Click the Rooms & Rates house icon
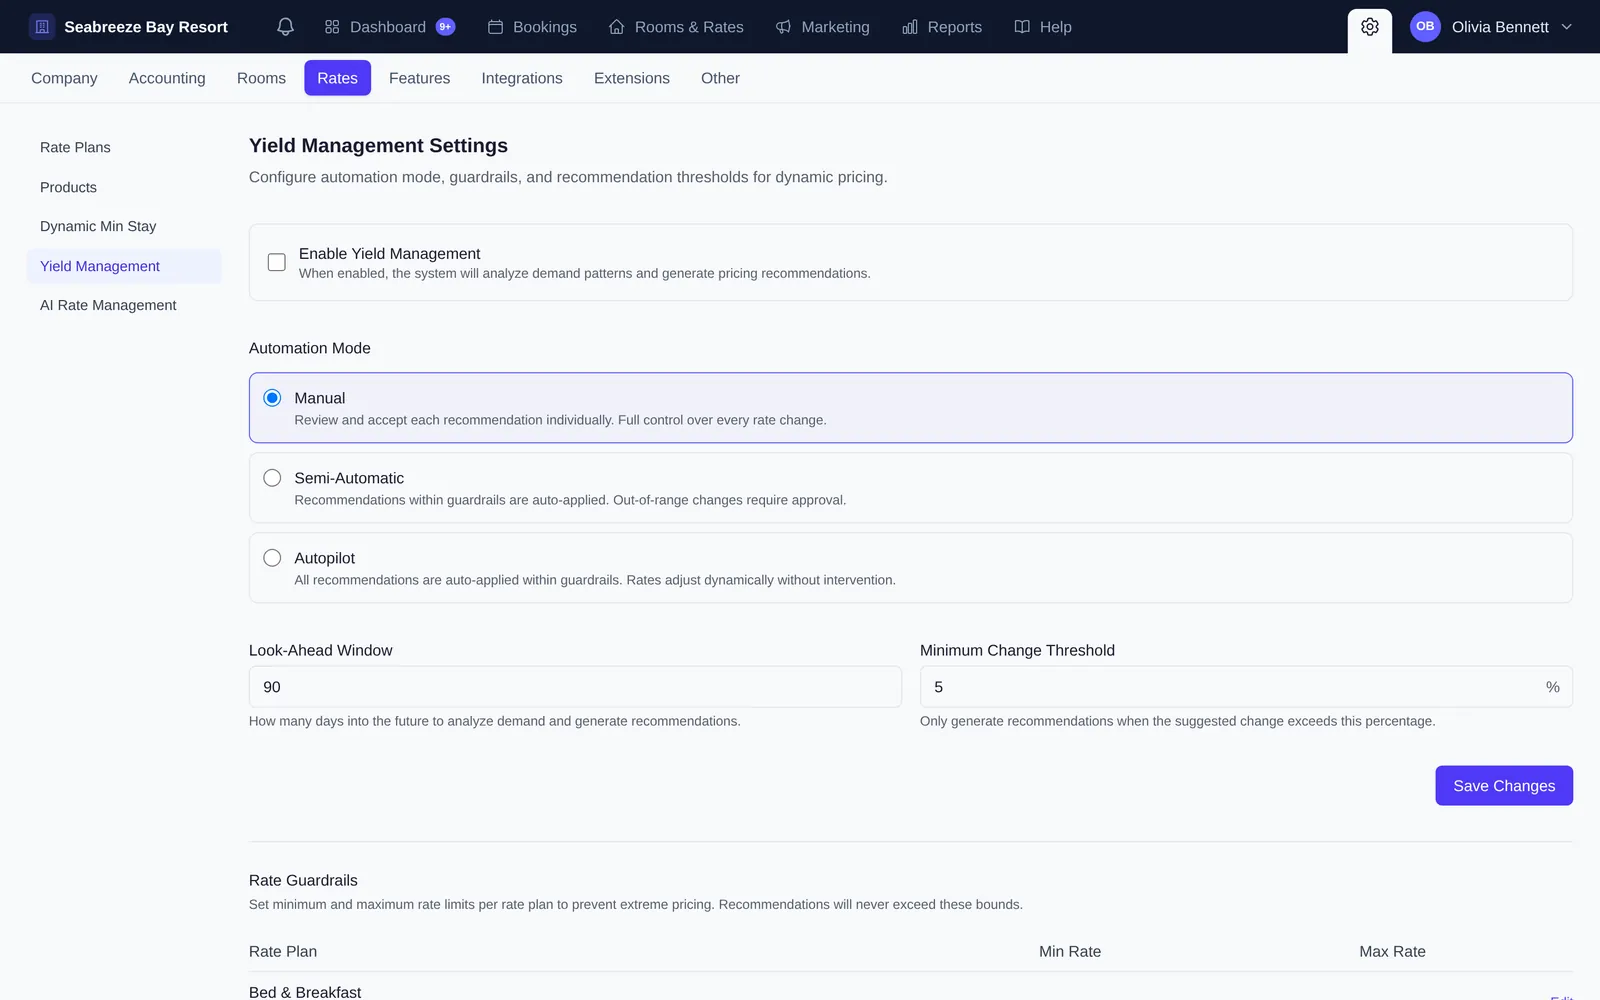 (617, 27)
